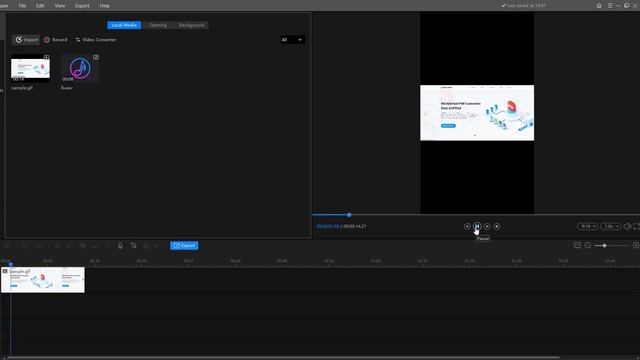This screenshot has height=360, width=640.
Task: Switch to the Background tab
Action: pyautogui.click(x=191, y=25)
